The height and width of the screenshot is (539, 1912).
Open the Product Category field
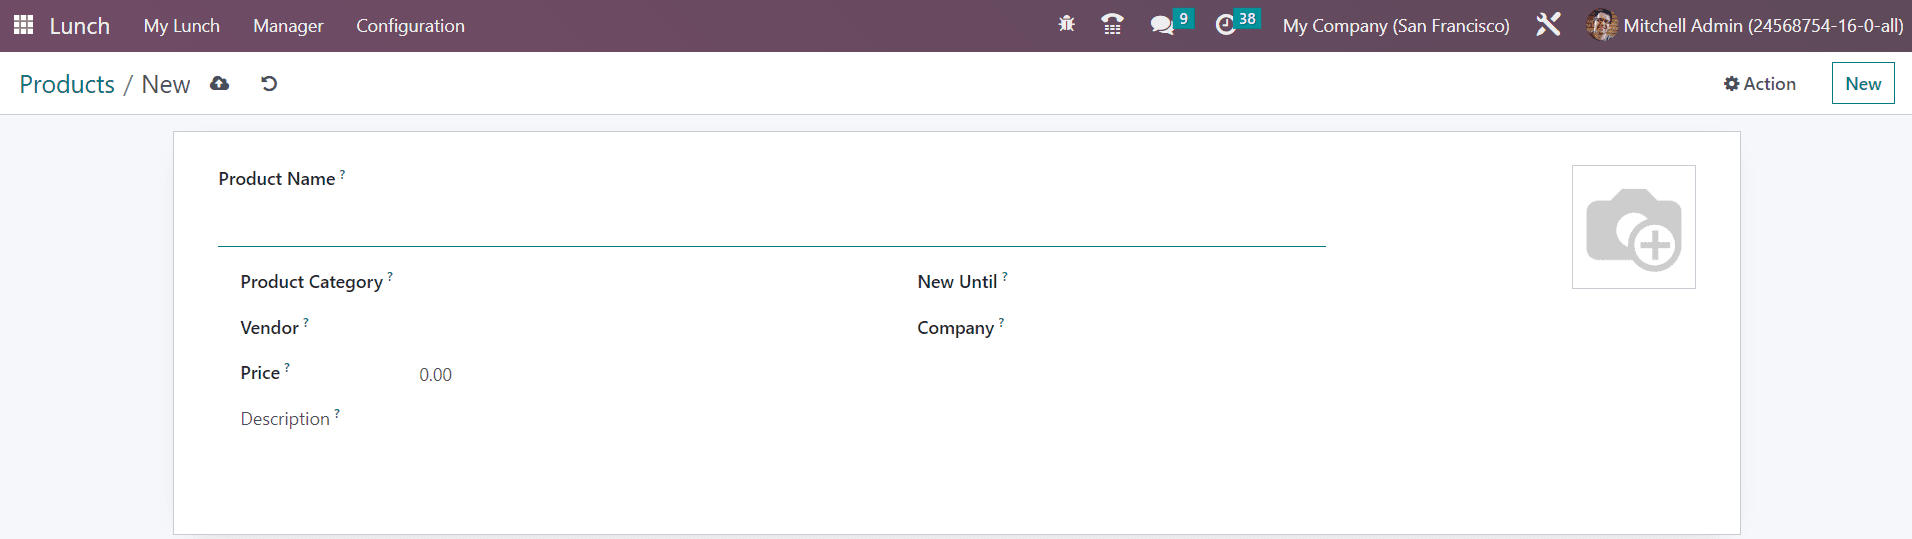[x=646, y=283]
